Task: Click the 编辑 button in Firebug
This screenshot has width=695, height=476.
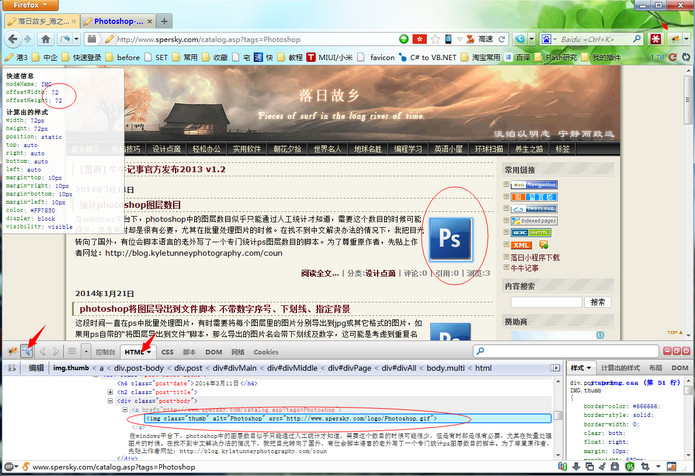Action: (x=34, y=368)
